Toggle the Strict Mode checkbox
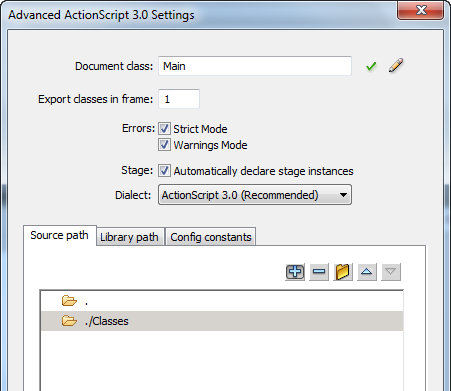The image size is (451, 391). tap(164, 129)
